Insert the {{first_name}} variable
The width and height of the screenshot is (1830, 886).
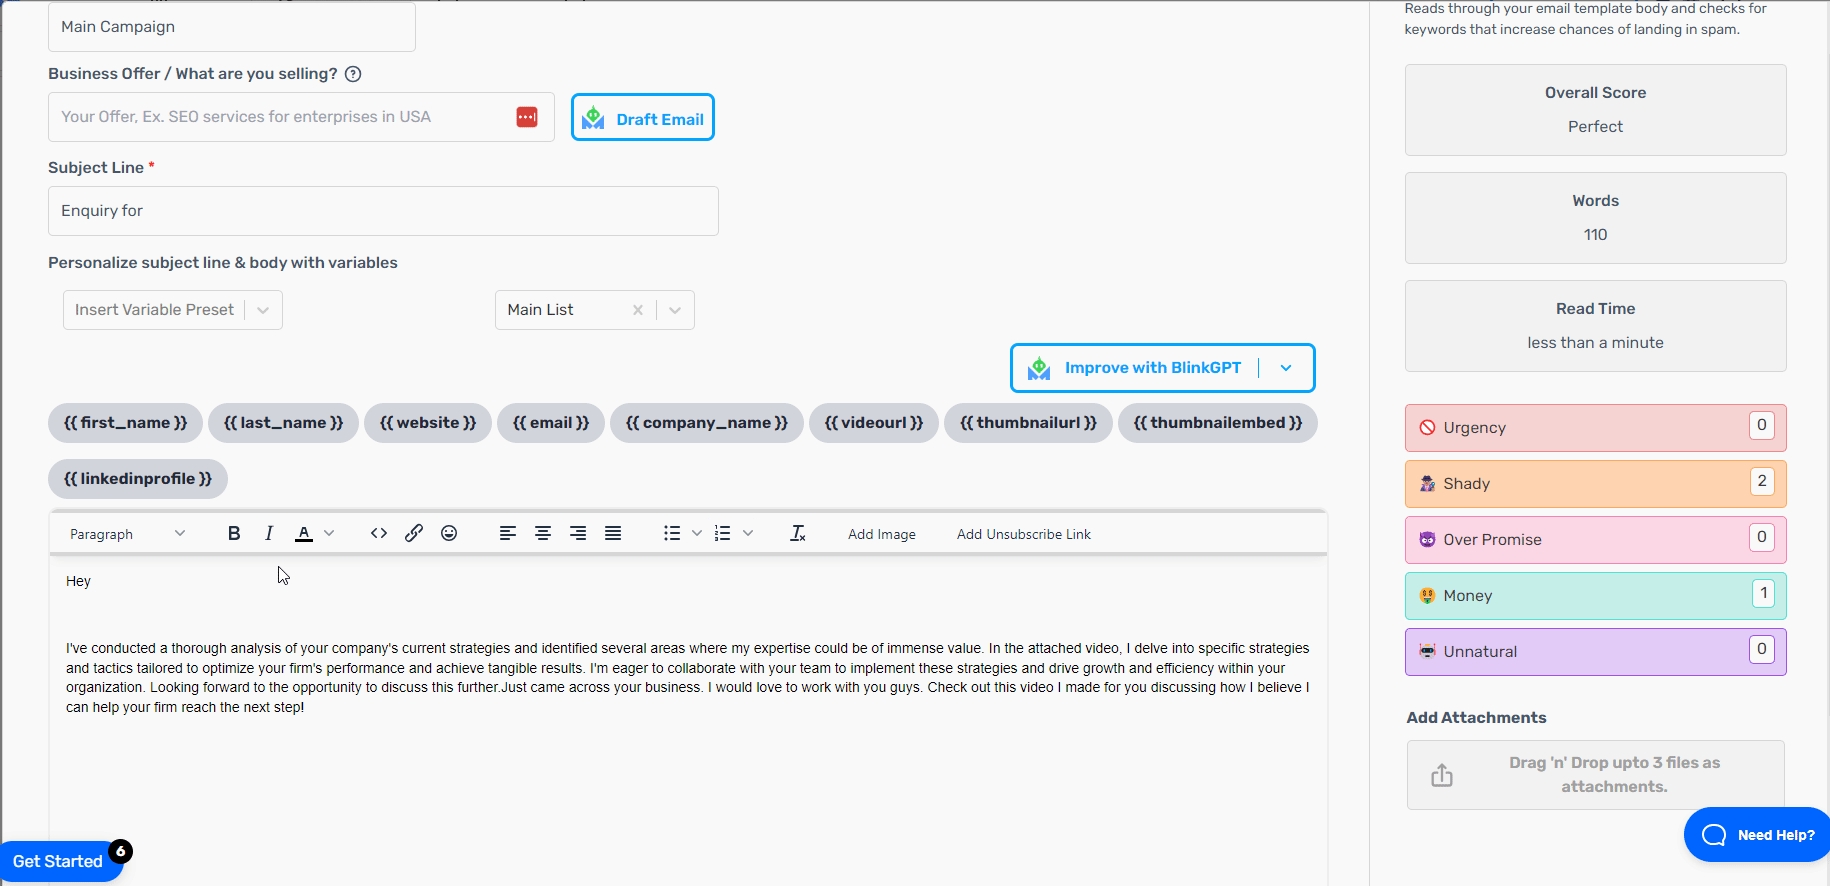click(x=125, y=423)
